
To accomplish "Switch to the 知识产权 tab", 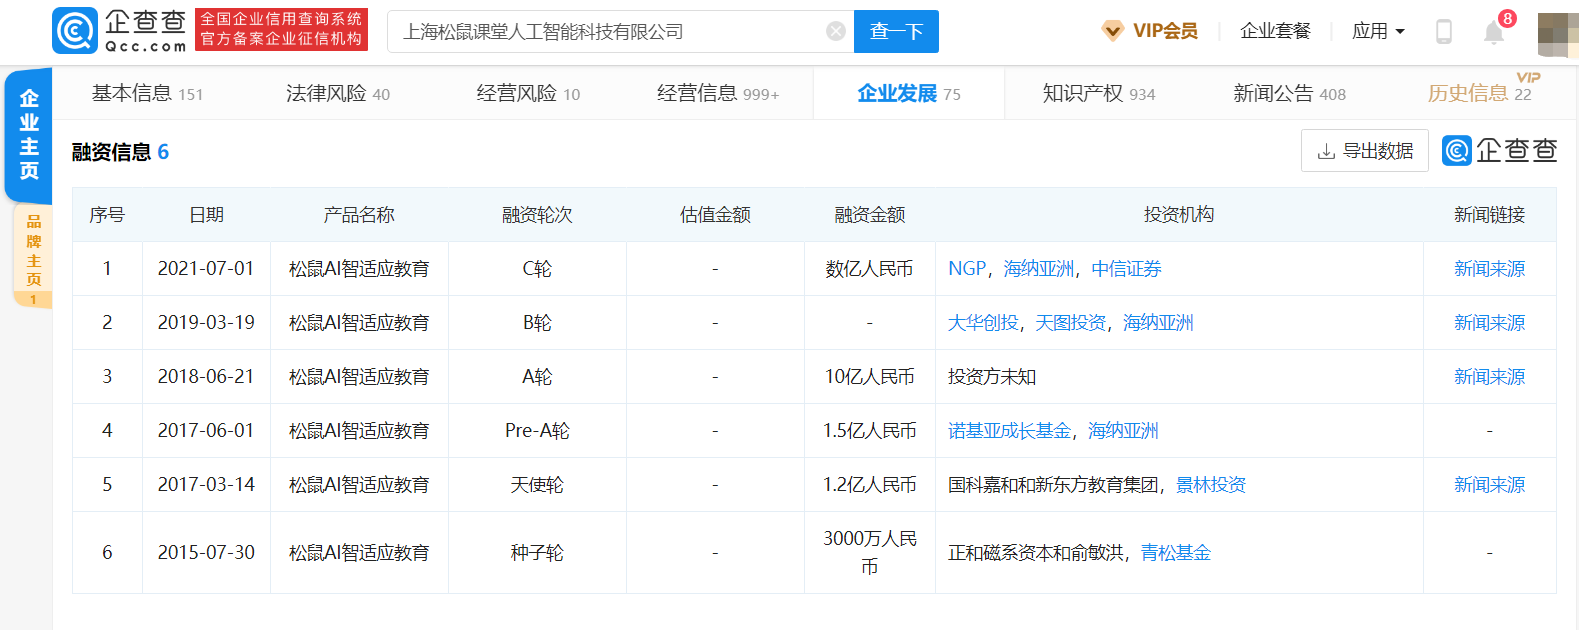I will (1099, 93).
